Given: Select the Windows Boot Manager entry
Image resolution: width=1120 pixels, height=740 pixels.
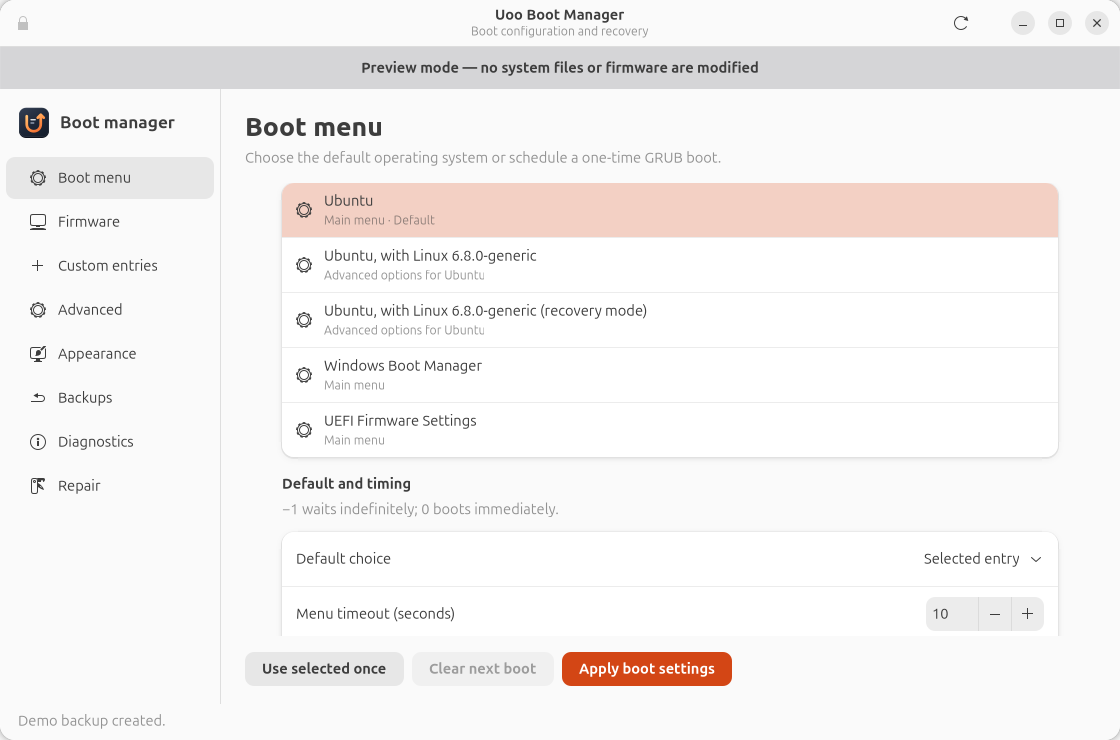Looking at the screenshot, I should 670,375.
